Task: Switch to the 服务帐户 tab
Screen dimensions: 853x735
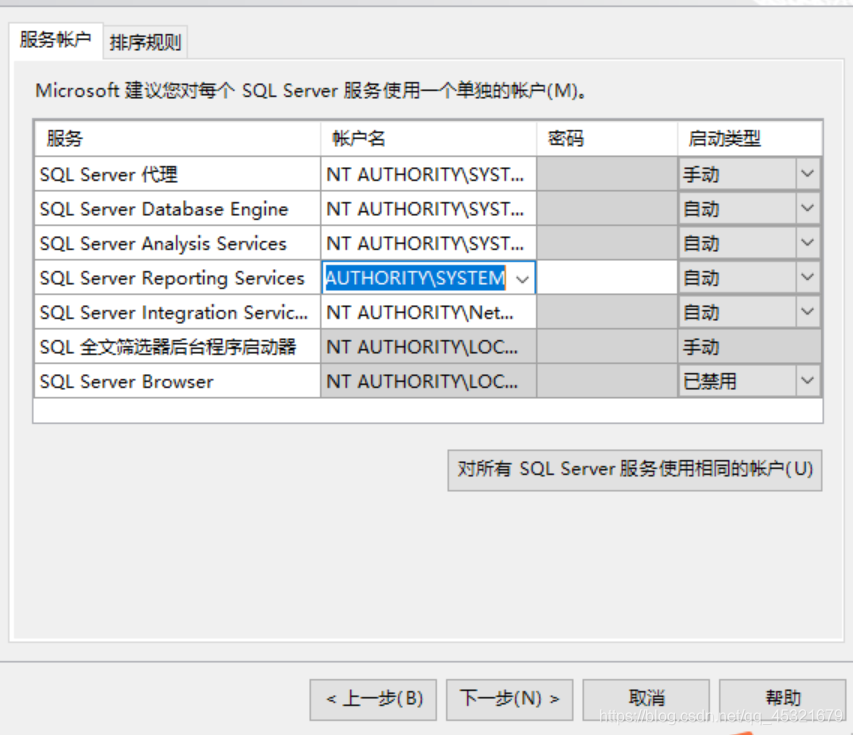Action: point(55,40)
